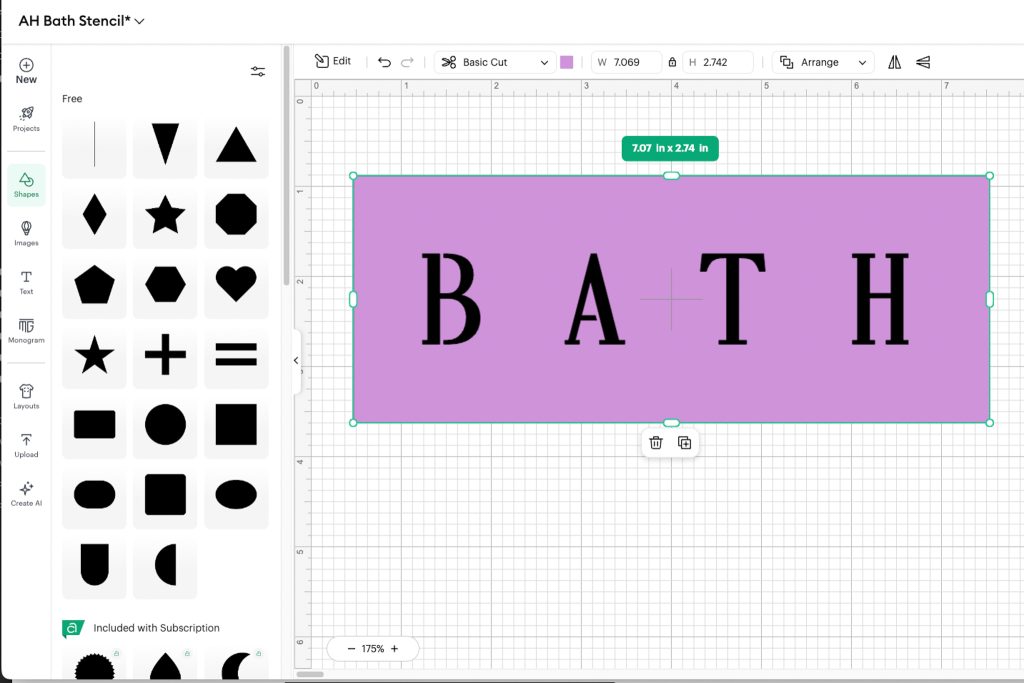Open the Edit menu

[x=333, y=60]
